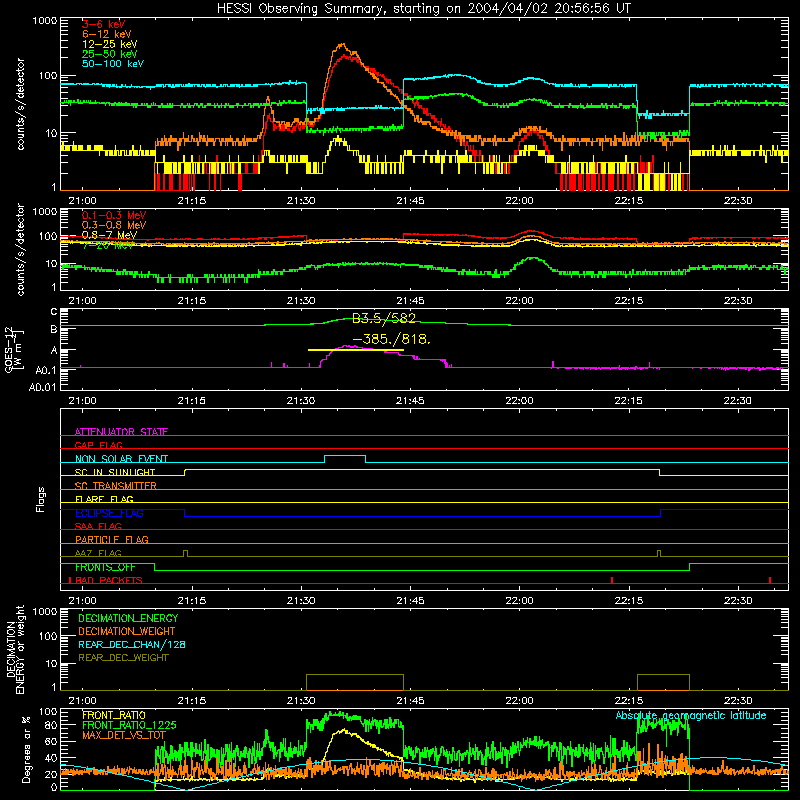The image size is (800, 800).
Task: Select the PARTICLE_FLAG label
Action: [x=112, y=539]
